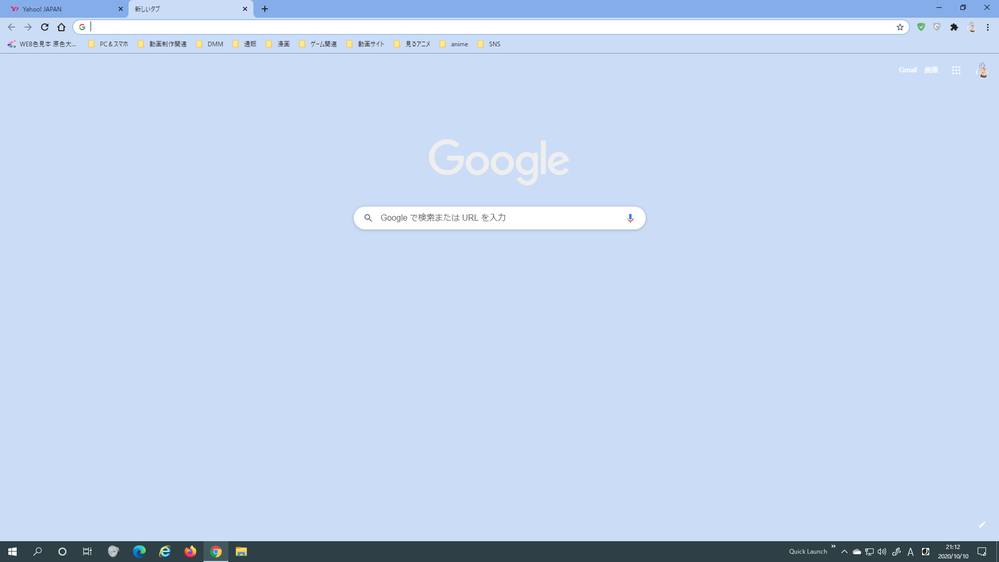Open the Extensions puzzle-piece menu
This screenshot has height=562, width=999.
pyautogui.click(x=954, y=27)
